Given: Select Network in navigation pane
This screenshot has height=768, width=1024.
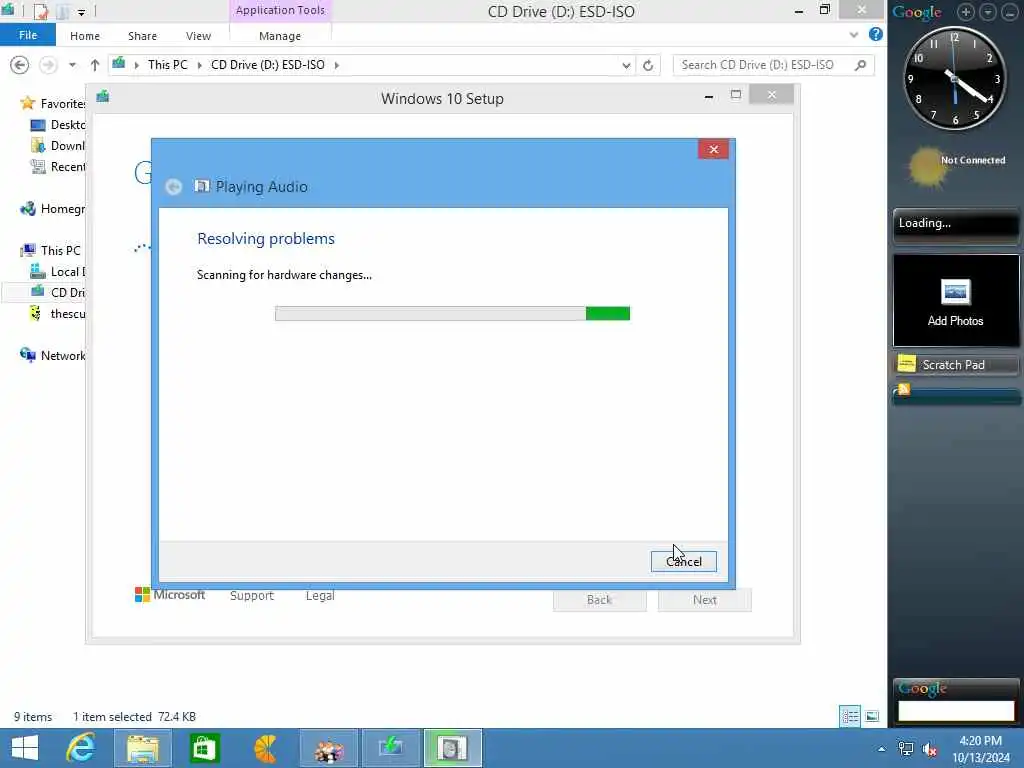Looking at the screenshot, I should pos(54,355).
